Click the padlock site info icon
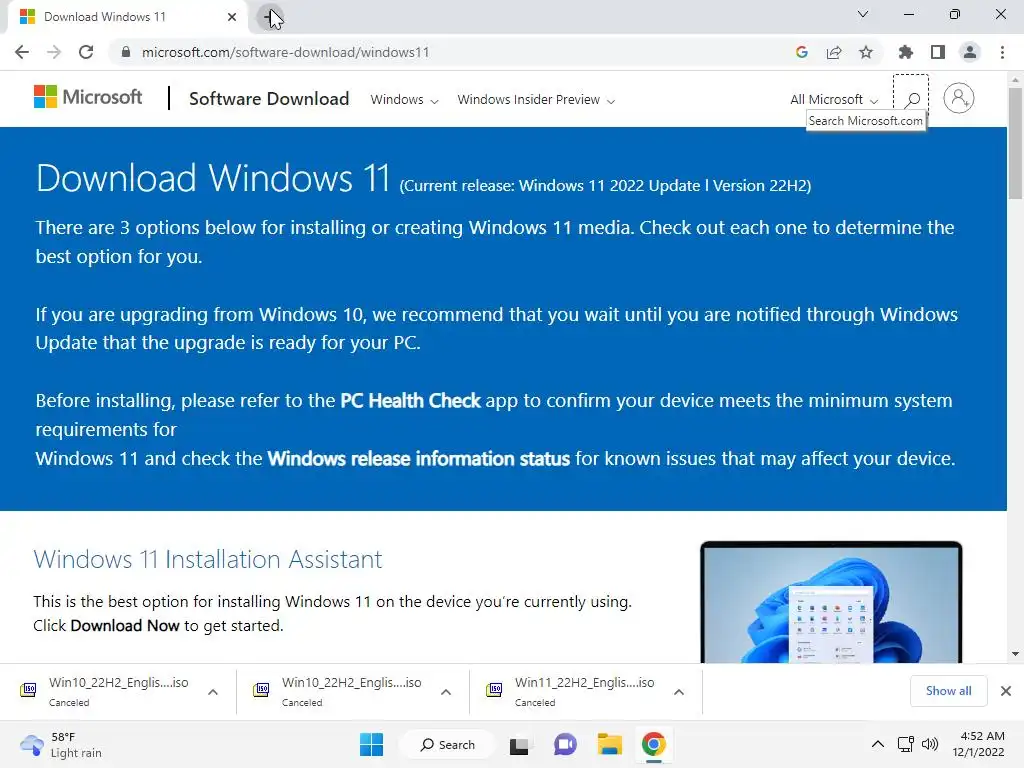This screenshot has width=1024, height=768. pos(126,52)
